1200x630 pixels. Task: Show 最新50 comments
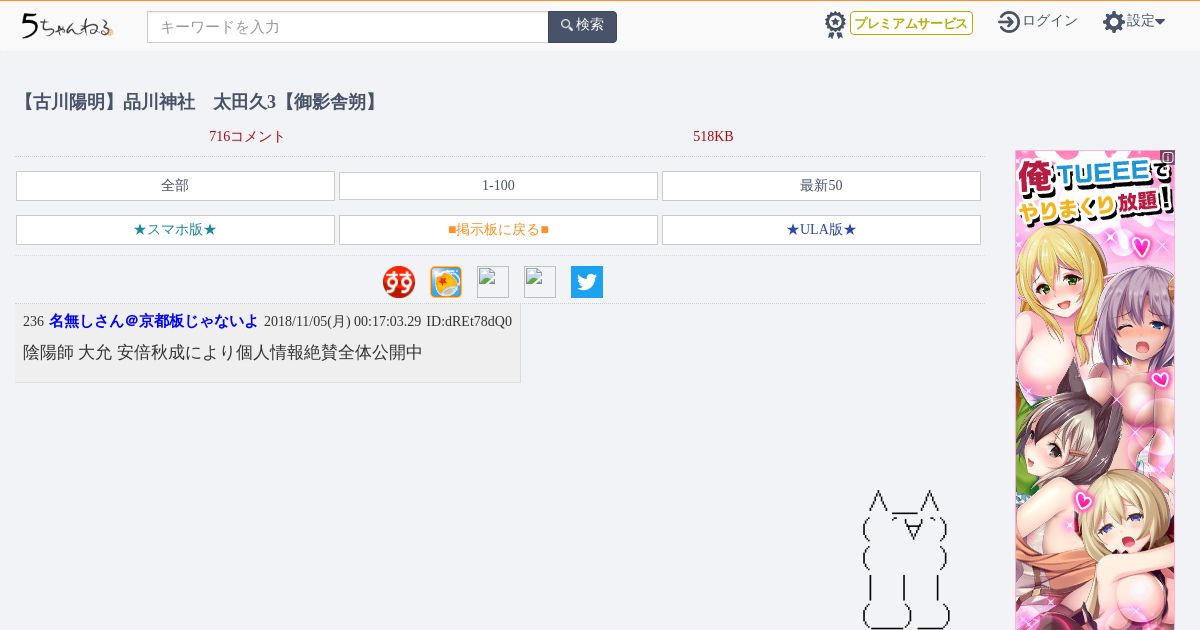click(821, 186)
